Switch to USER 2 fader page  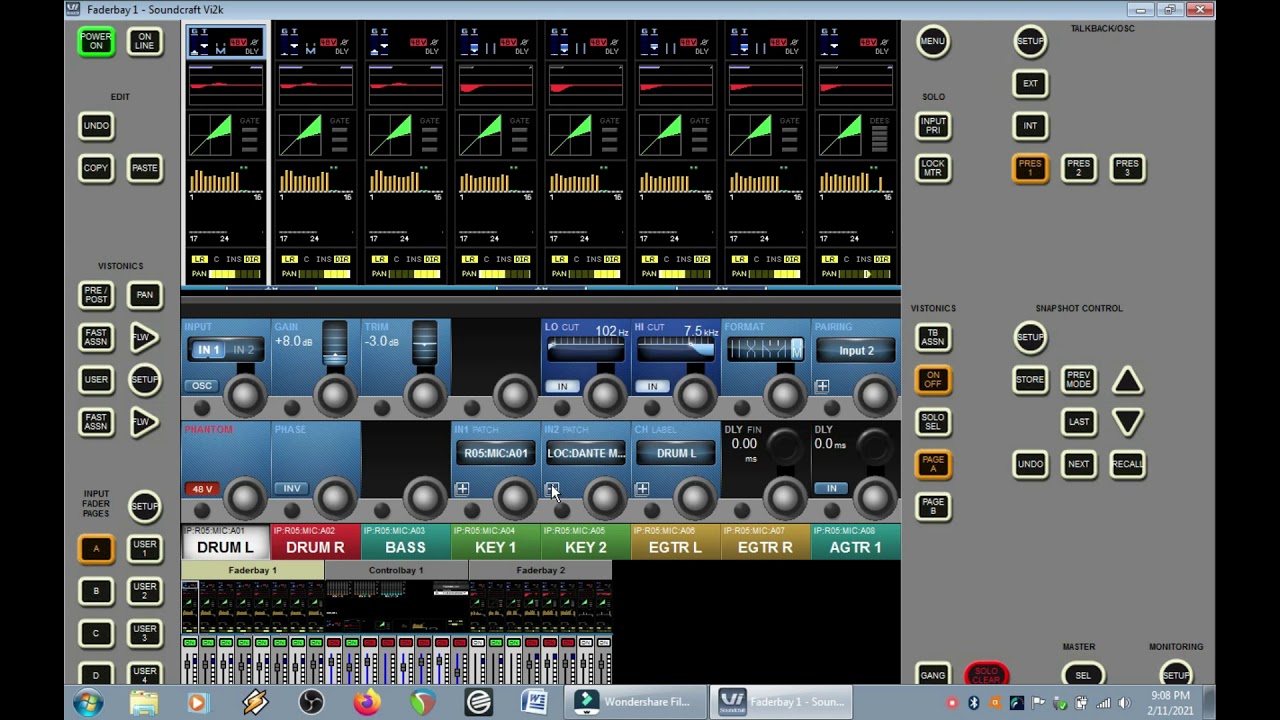145,591
